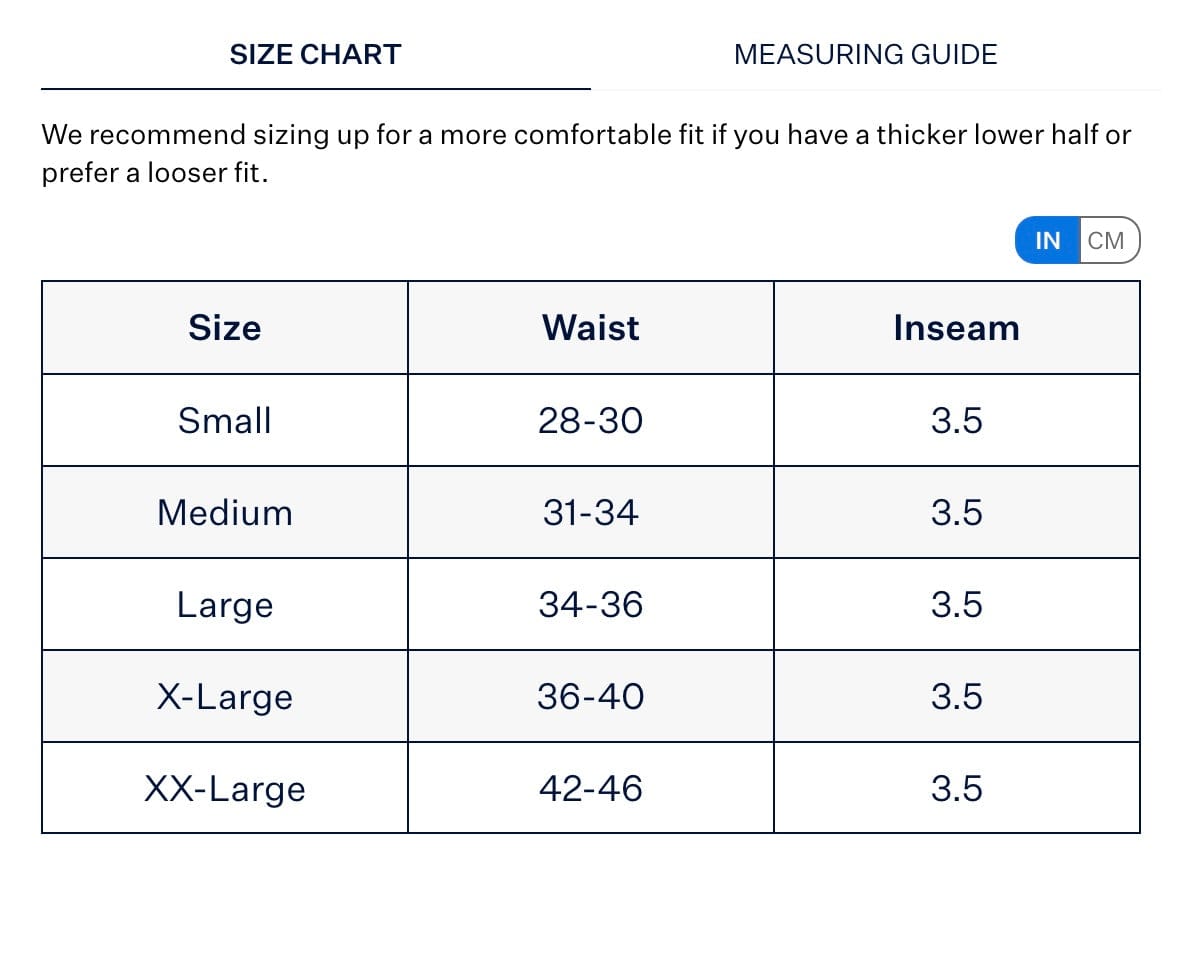Click the 34-36 waist measurement cell
Image resolution: width=1181 pixels, height=979 pixels.
tap(590, 605)
